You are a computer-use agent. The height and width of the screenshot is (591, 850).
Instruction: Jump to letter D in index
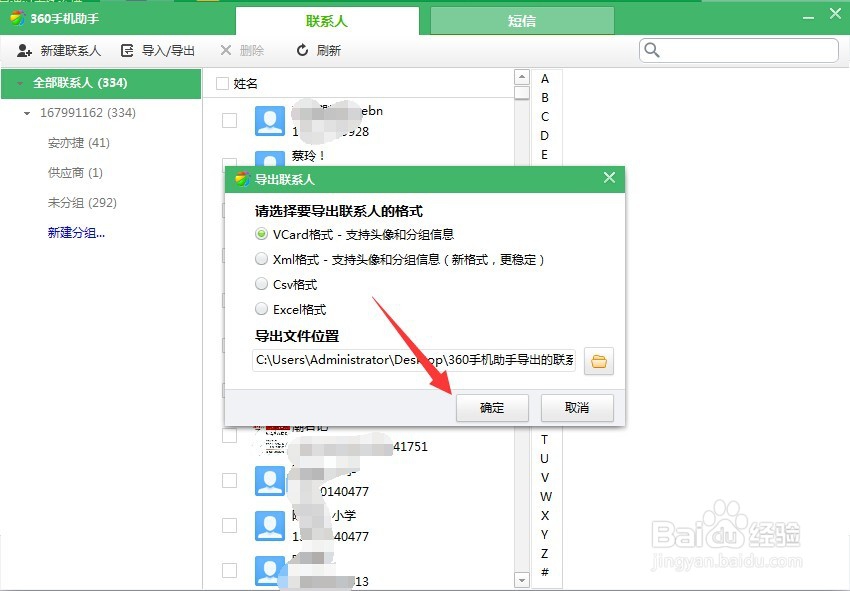point(545,136)
